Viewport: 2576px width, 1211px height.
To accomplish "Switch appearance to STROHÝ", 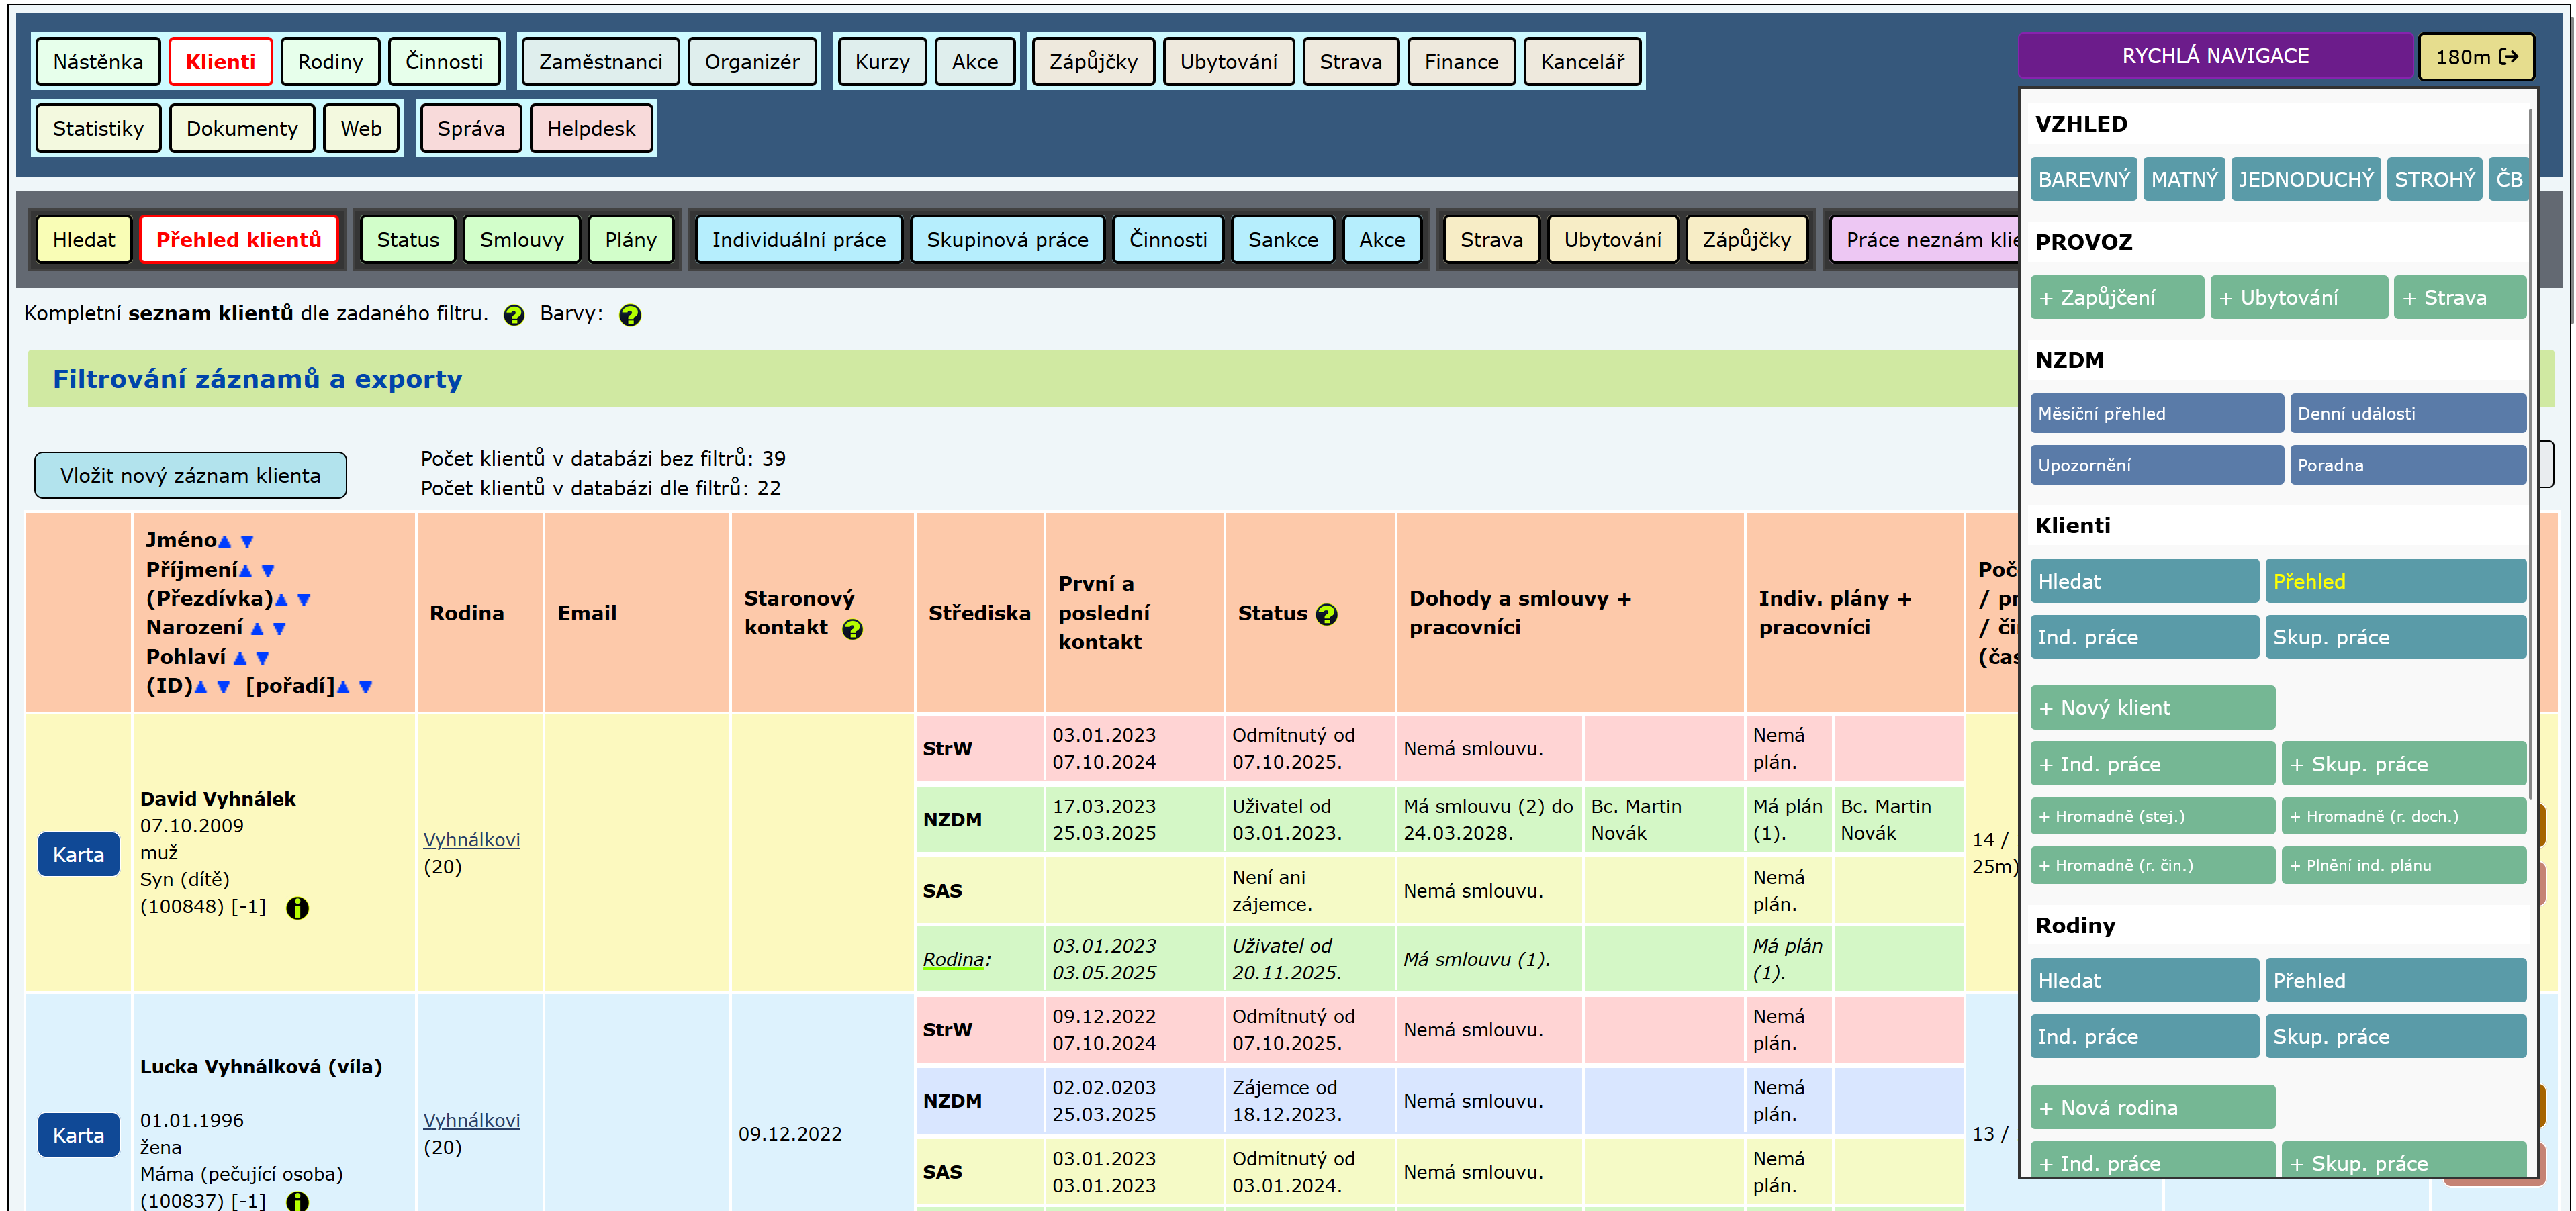I will tap(2434, 180).
